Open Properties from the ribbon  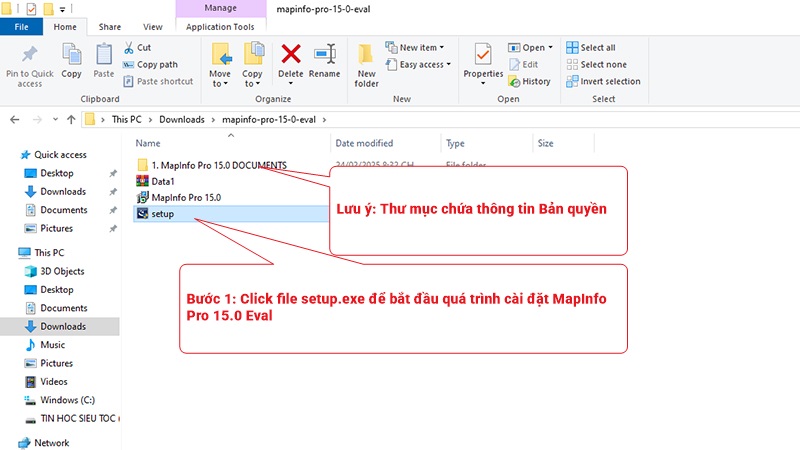pyautogui.click(x=483, y=54)
